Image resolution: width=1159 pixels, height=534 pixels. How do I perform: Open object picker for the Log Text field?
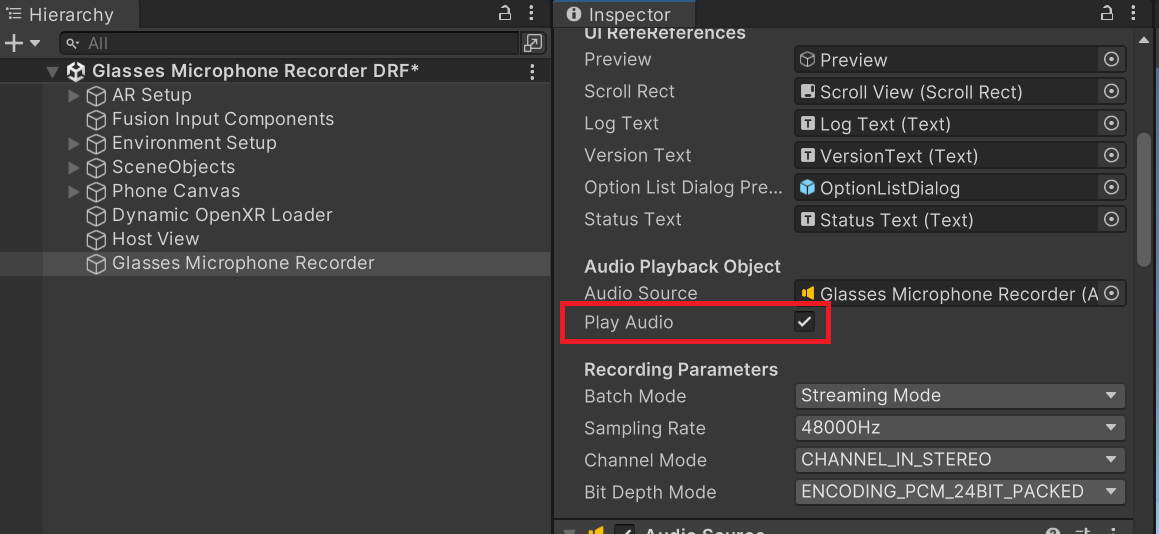pos(1111,124)
